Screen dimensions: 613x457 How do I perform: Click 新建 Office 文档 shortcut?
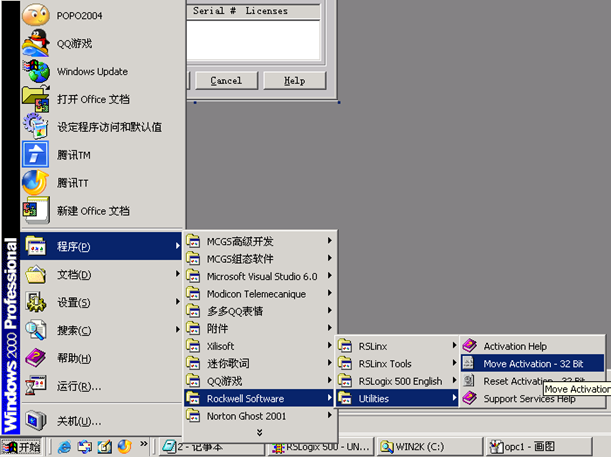pyautogui.click(x=93, y=211)
